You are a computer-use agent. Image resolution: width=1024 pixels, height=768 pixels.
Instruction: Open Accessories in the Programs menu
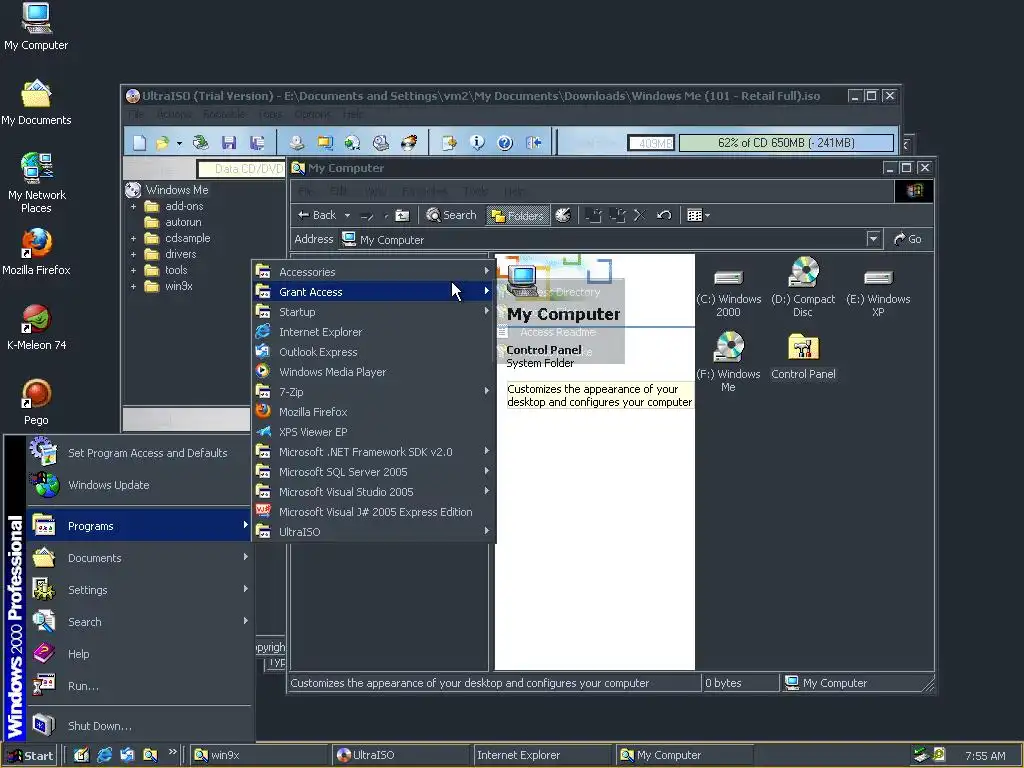pos(374,272)
